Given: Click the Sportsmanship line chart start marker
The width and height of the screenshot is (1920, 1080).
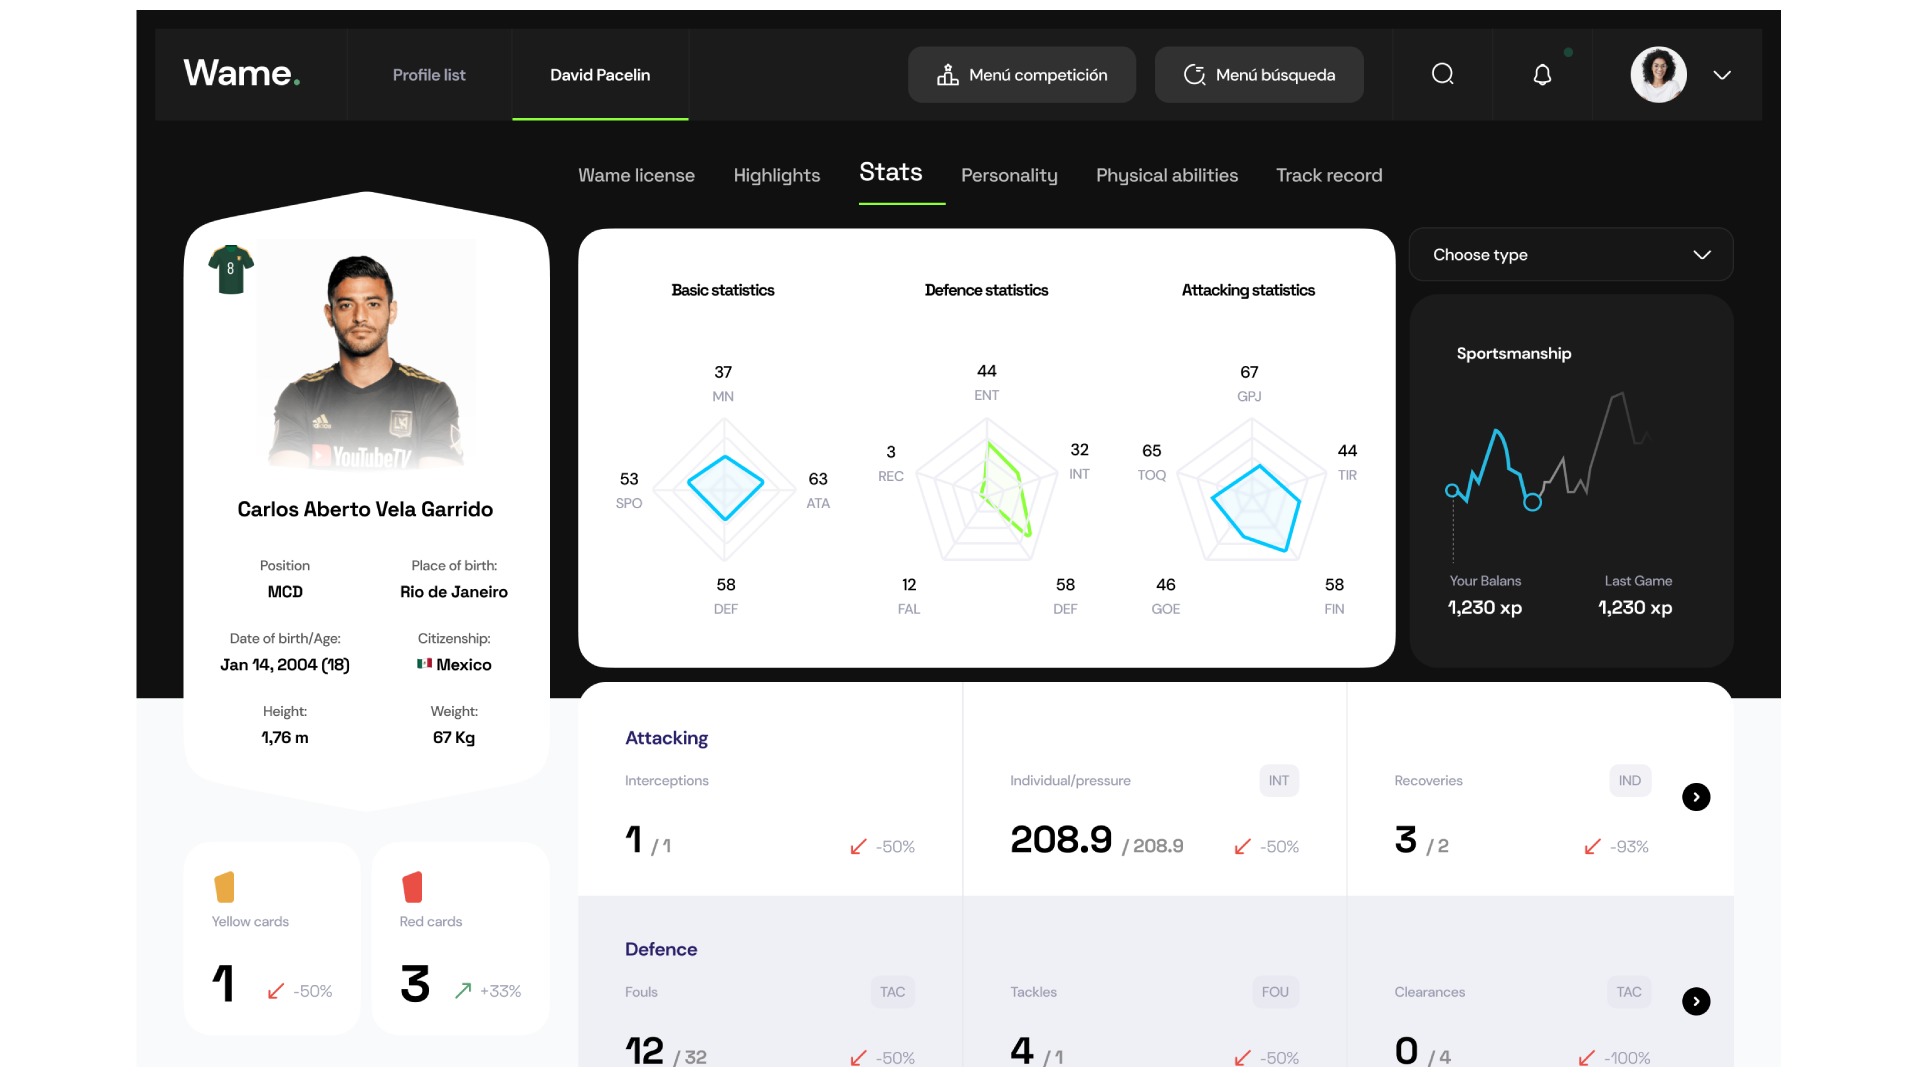Looking at the screenshot, I should [x=1452, y=490].
